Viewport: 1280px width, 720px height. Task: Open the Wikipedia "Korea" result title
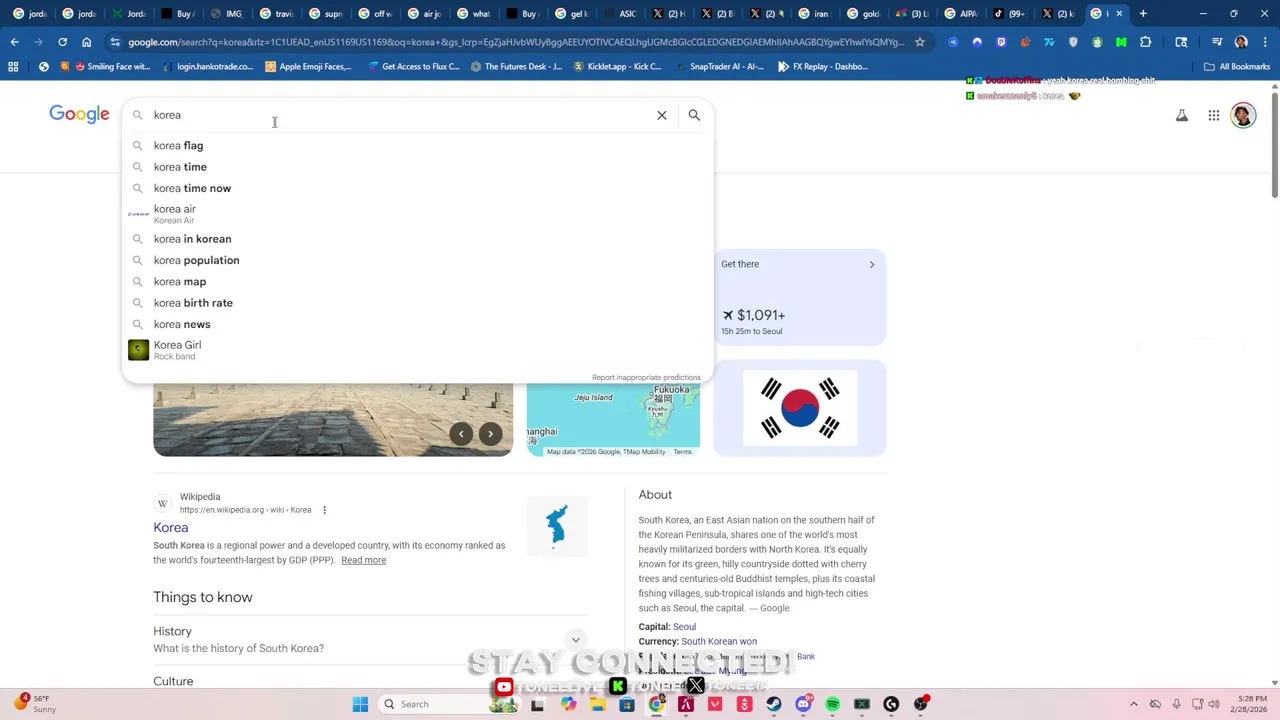point(170,528)
